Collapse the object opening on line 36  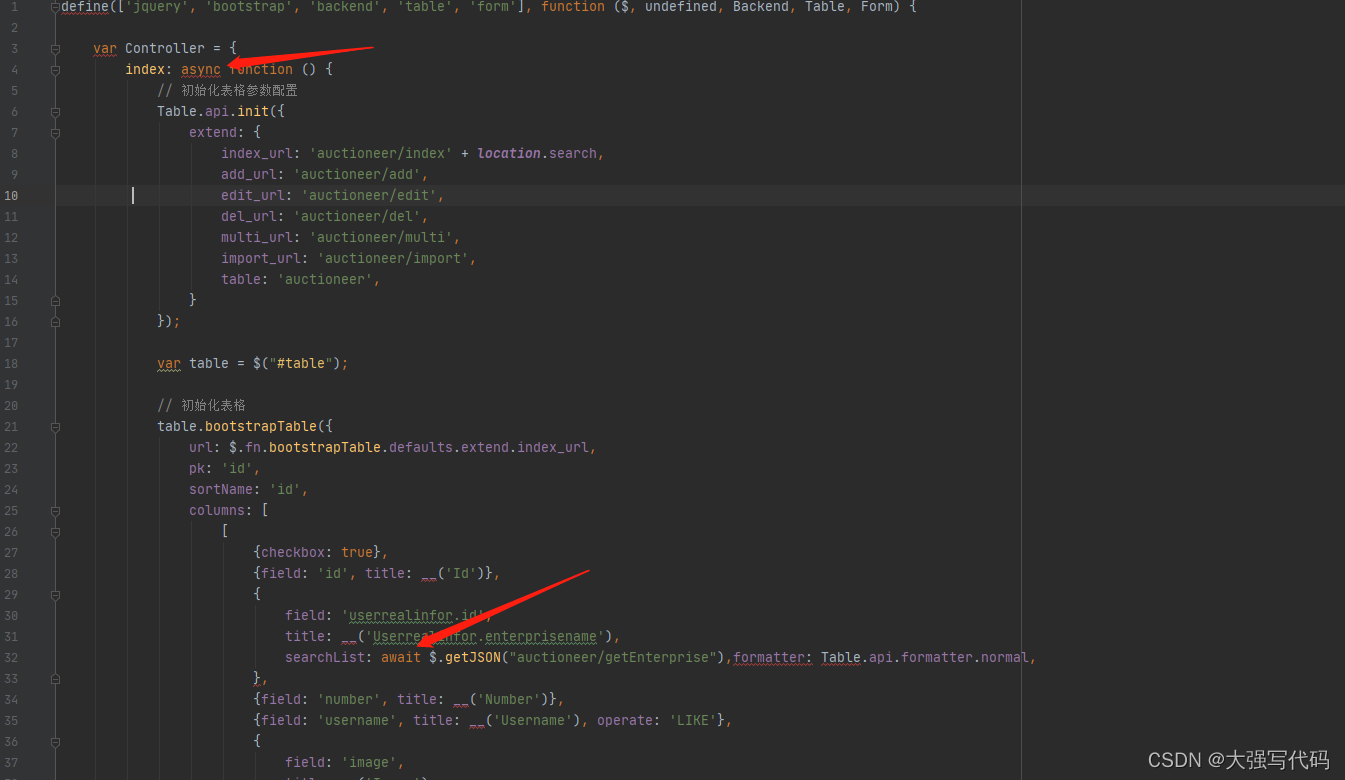pyautogui.click(x=55, y=741)
